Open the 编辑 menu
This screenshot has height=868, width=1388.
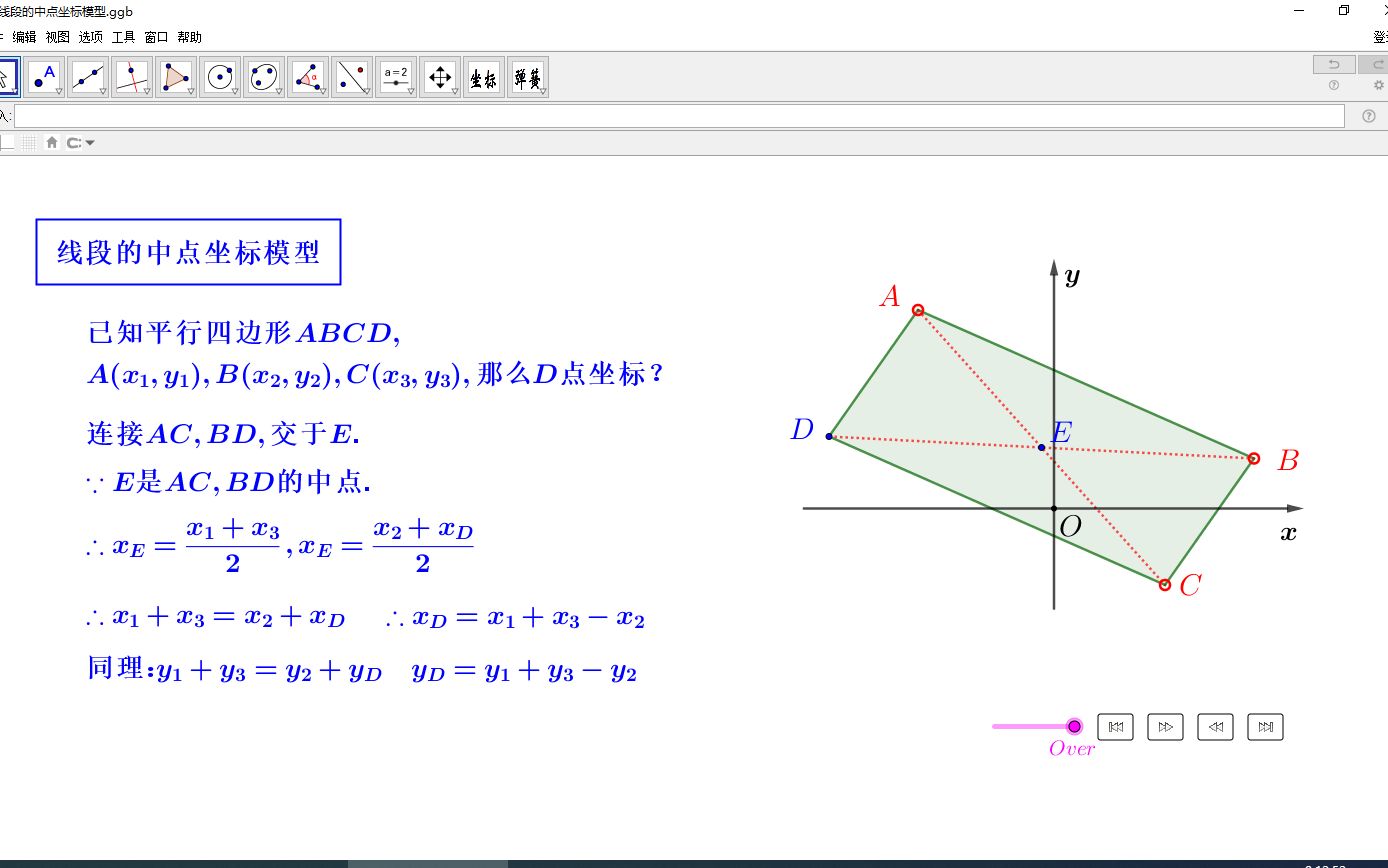[24, 37]
